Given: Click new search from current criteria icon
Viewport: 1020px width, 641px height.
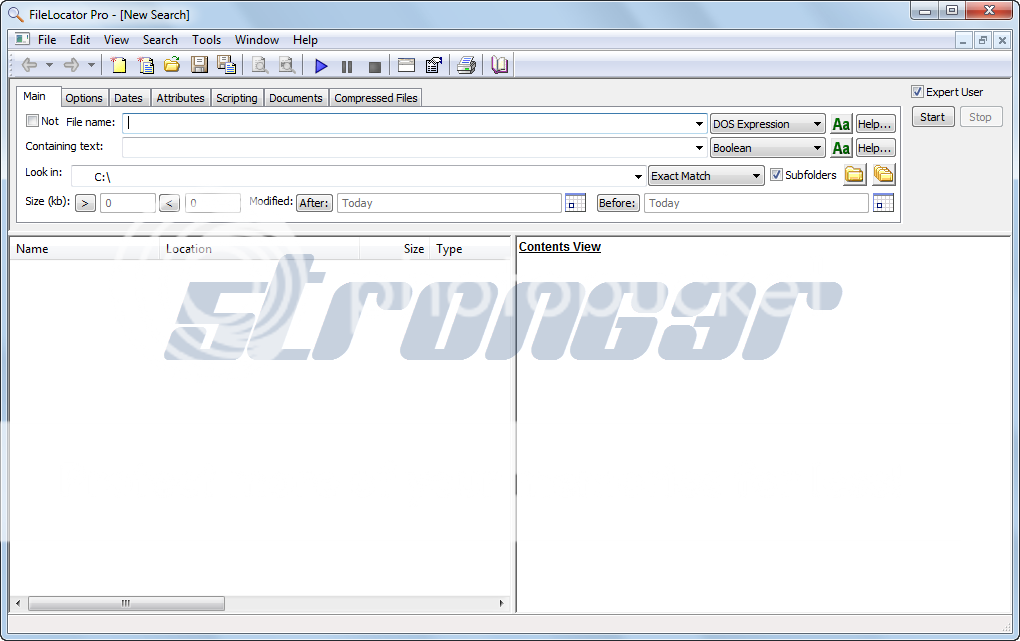Looking at the screenshot, I should tap(146, 65).
